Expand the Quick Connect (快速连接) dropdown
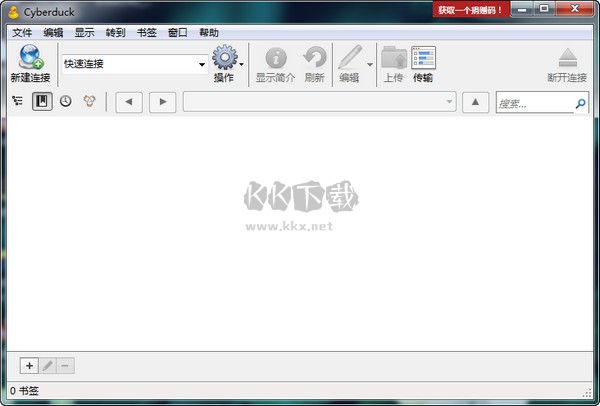 pyautogui.click(x=202, y=64)
